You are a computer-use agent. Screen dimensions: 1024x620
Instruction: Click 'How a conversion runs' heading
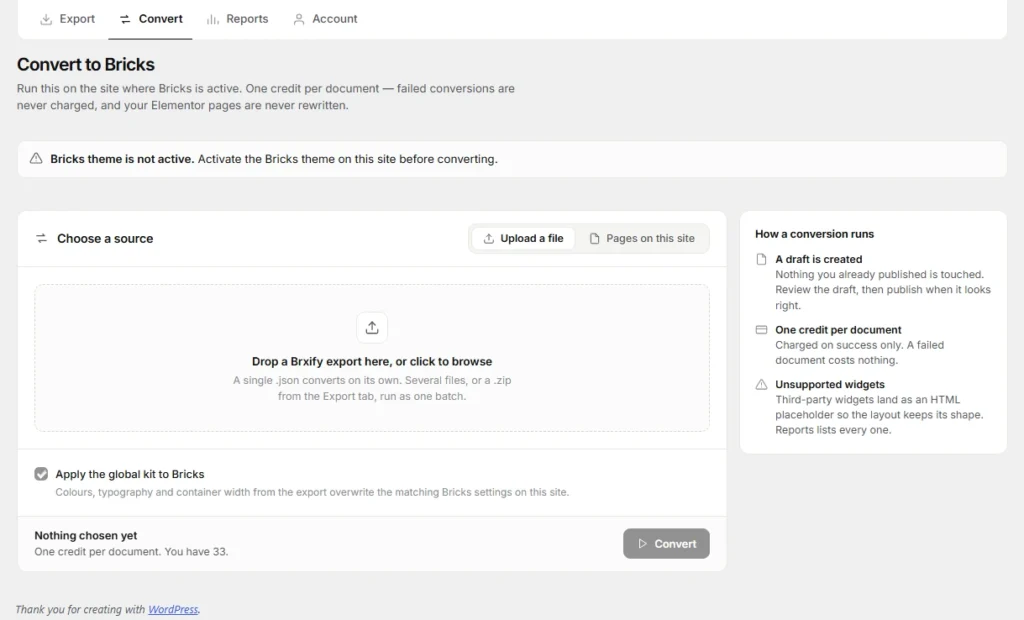(814, 234)
